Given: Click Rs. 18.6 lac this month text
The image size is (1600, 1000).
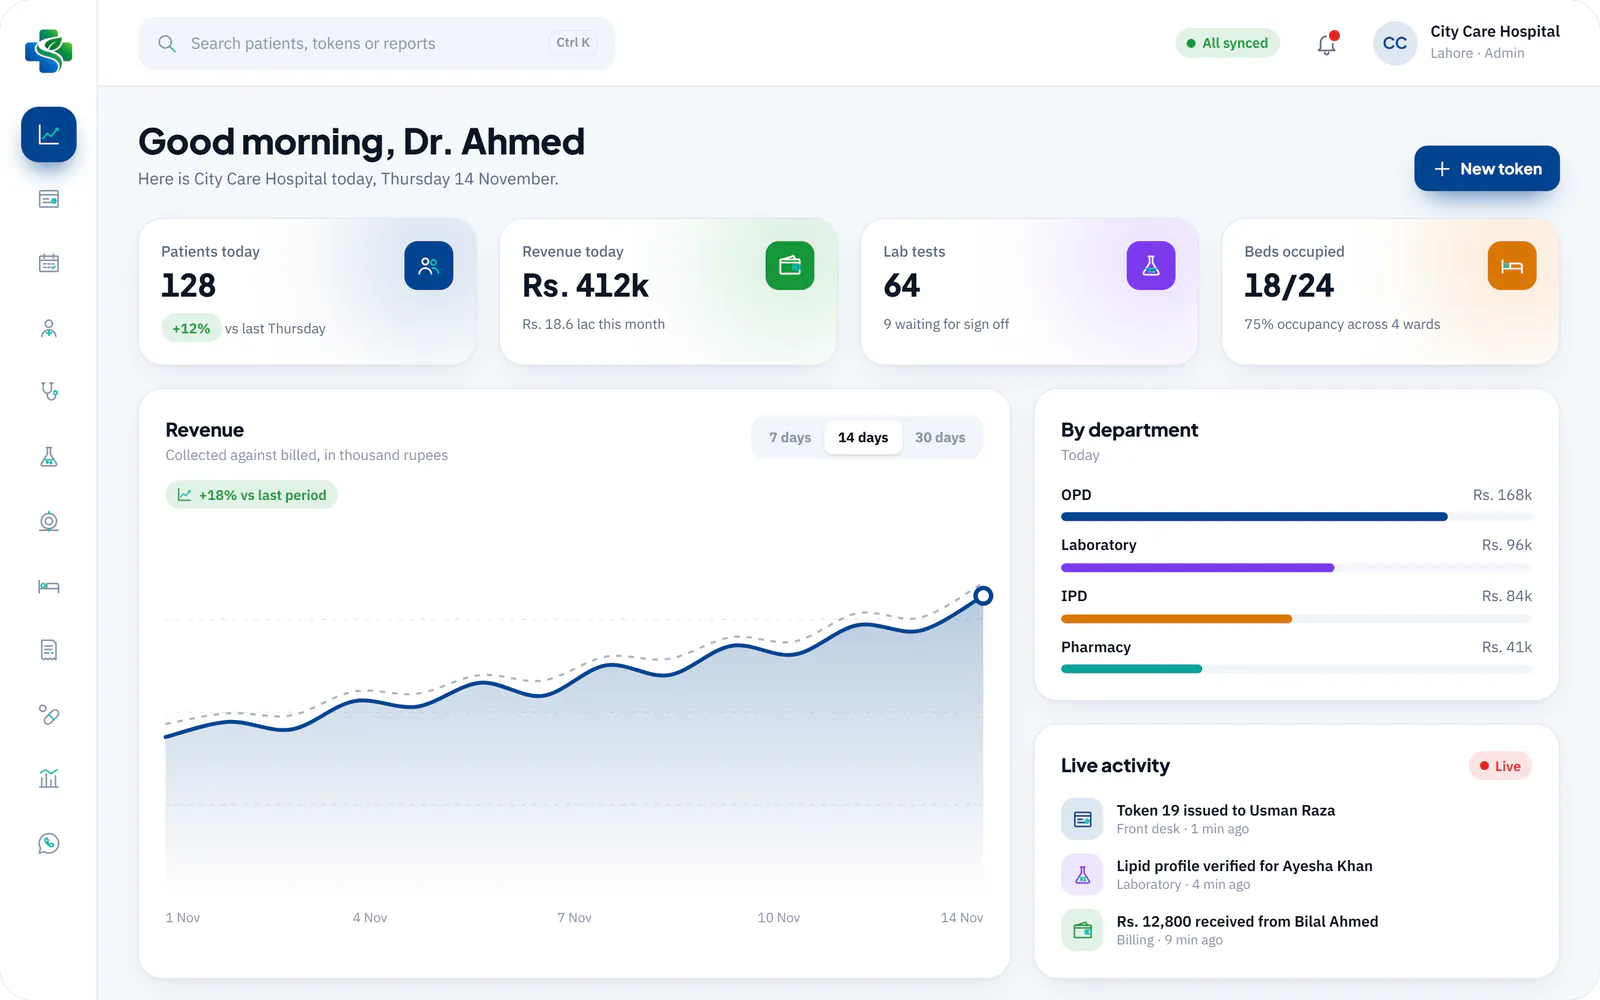Looking at the screenshot, I should click(x=593, y=325).
